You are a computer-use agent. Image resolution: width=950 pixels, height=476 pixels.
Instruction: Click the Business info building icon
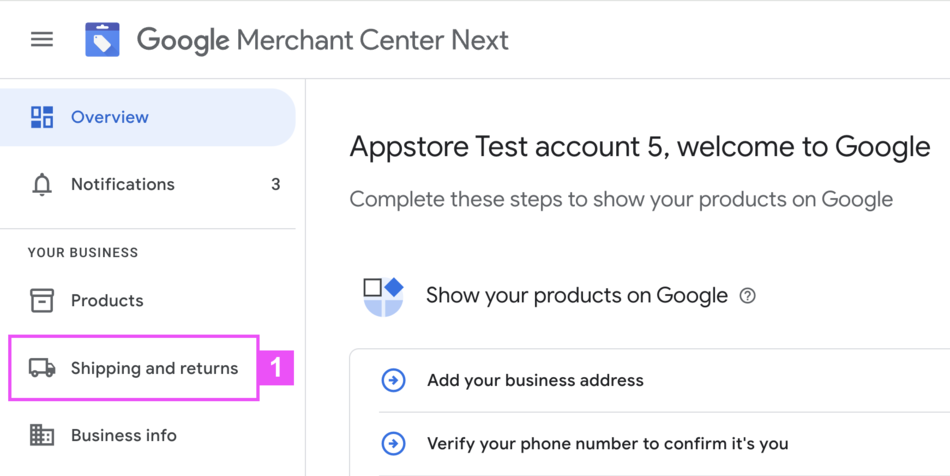tap(42, 435)
